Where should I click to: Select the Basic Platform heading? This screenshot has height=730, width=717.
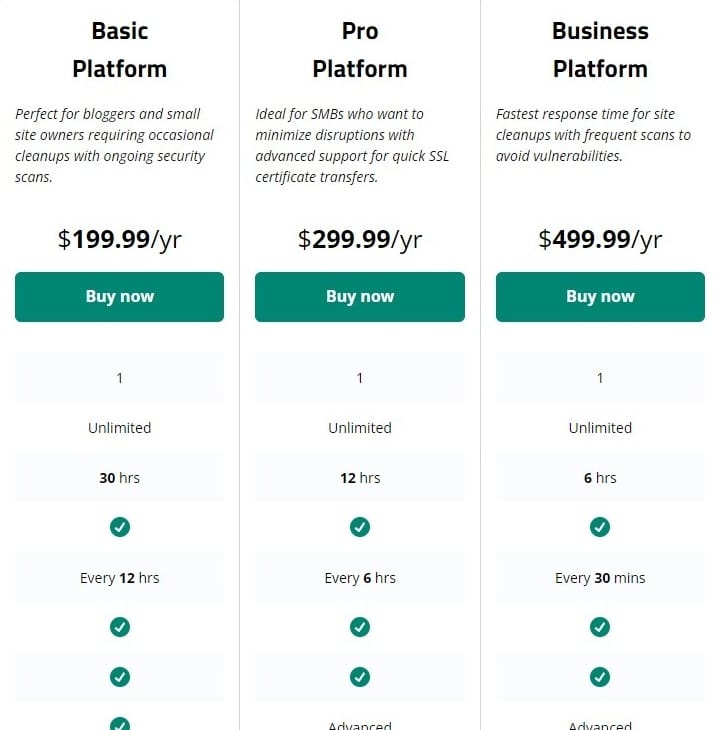point(120,50)
